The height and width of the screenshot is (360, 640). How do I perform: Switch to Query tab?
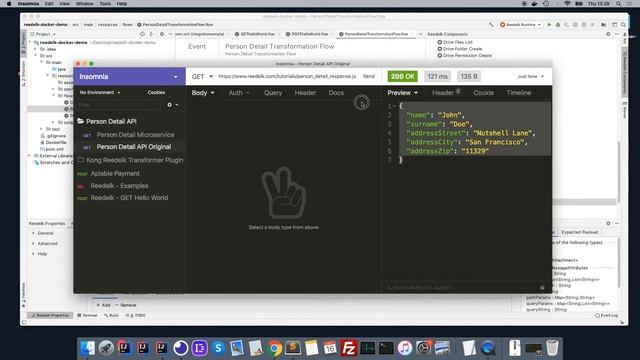(273, 93)
